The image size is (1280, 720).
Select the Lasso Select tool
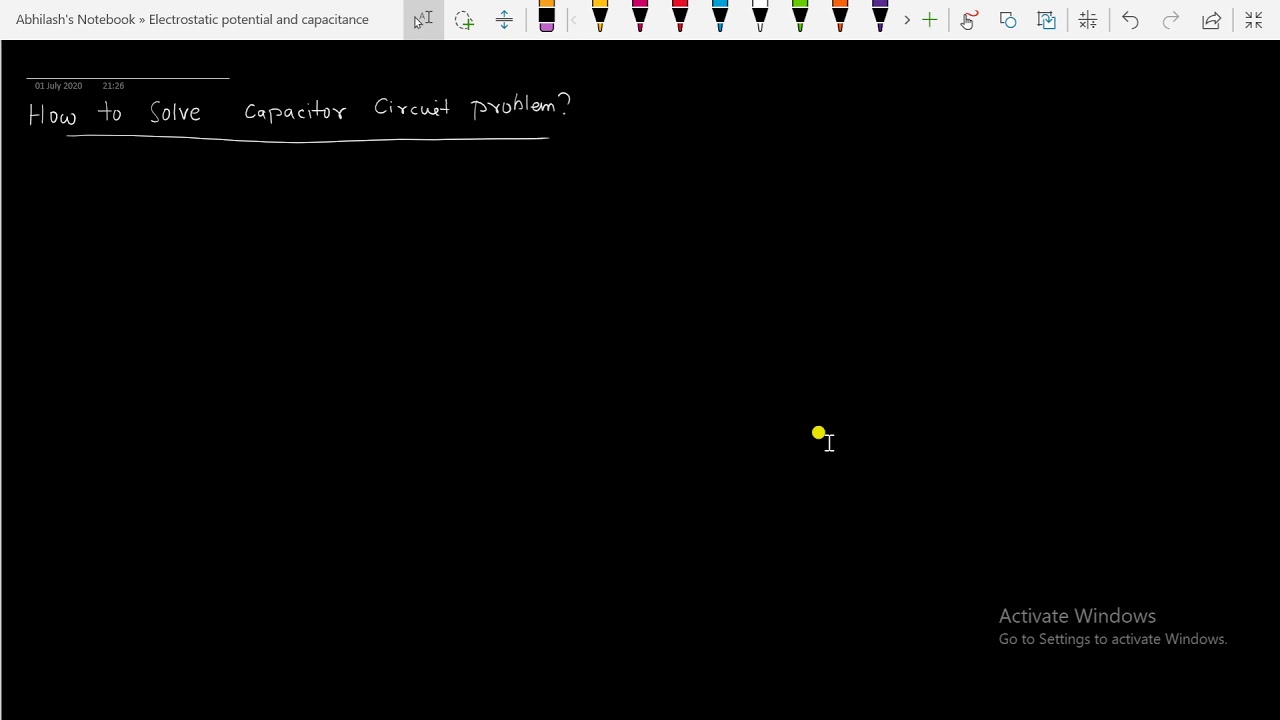tap(464, 20)
